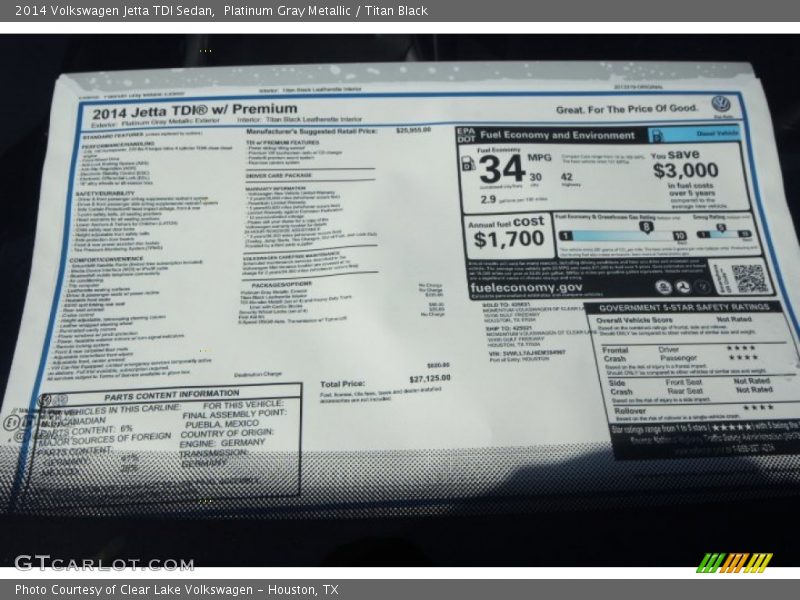800x600 pixels.
Task: Click the greenhouse gas rating marker 8
Action: (x=646, y=228)
